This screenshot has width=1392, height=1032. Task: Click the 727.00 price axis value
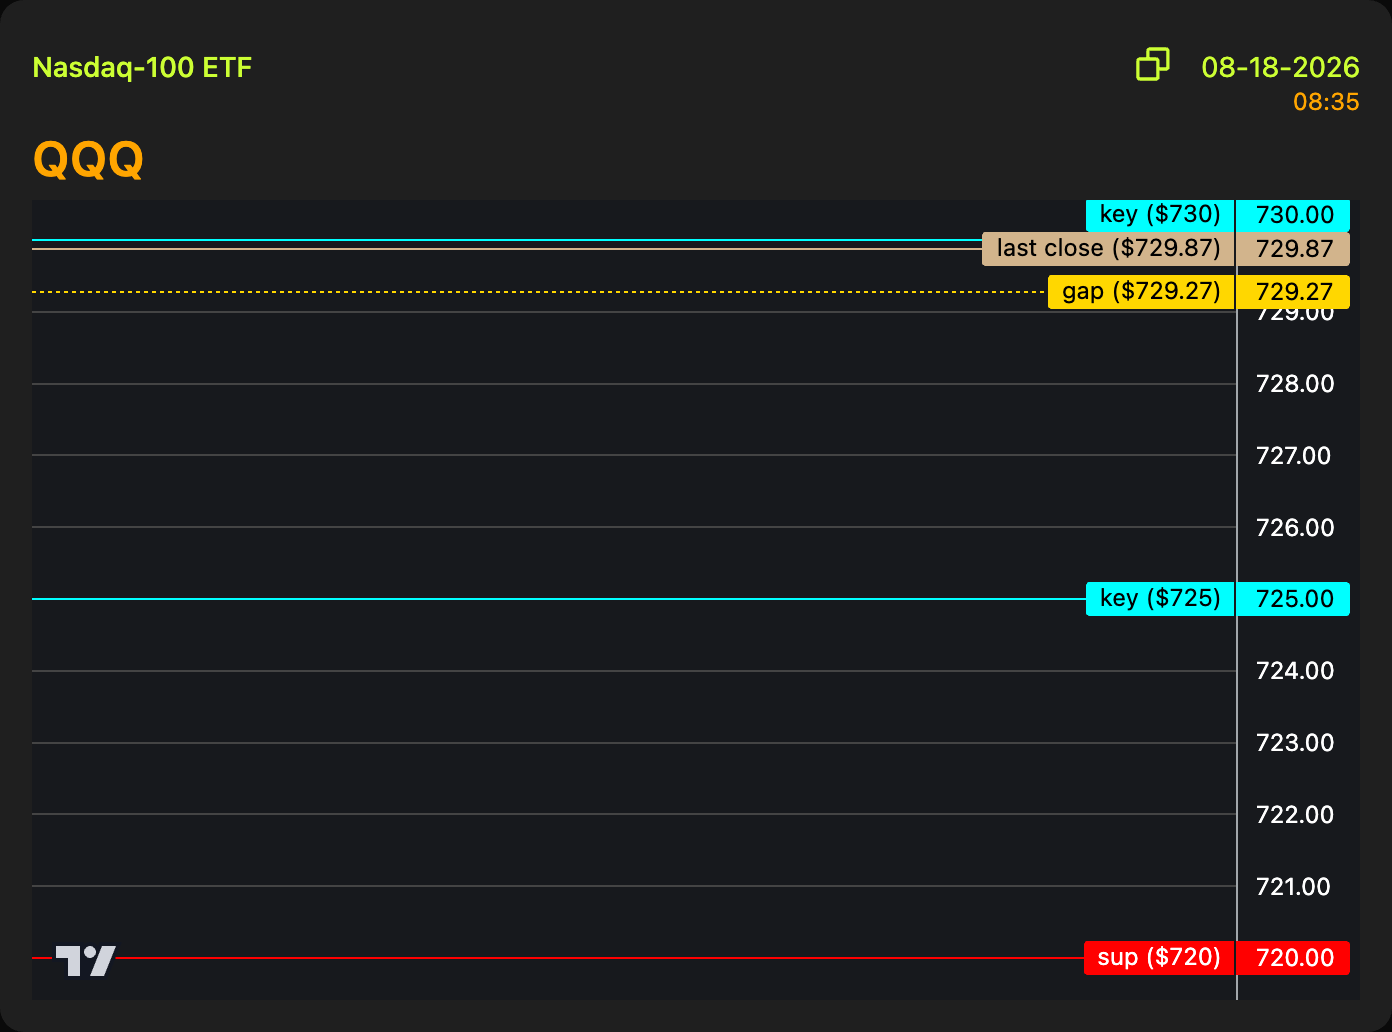point(1293,456)
